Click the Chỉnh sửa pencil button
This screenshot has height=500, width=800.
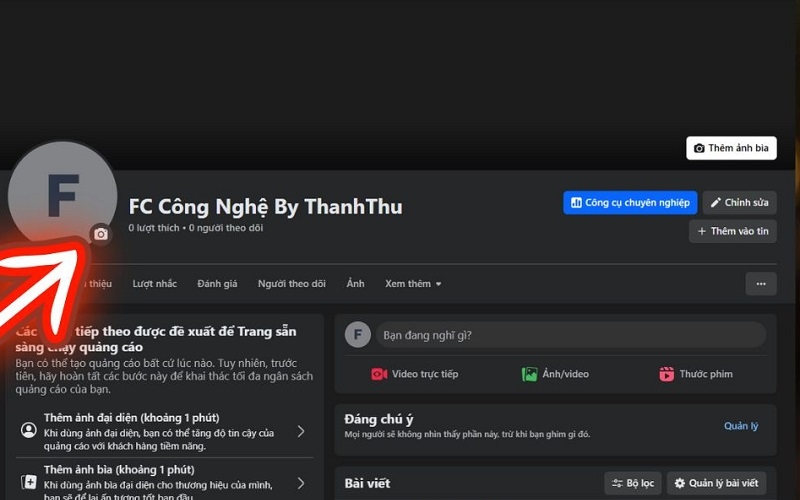coord(739,203)
